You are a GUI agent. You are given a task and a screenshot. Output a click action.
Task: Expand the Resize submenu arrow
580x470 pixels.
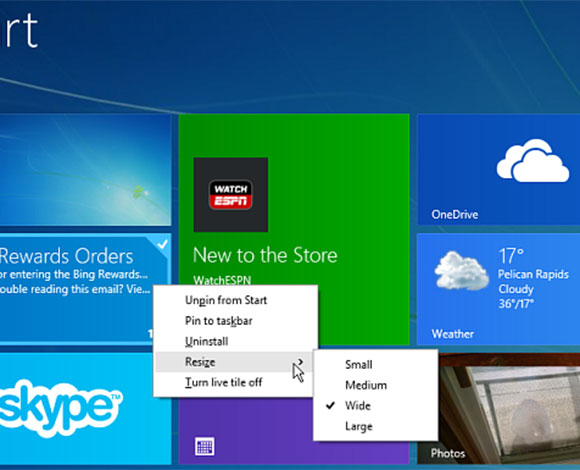pos(300,362)
